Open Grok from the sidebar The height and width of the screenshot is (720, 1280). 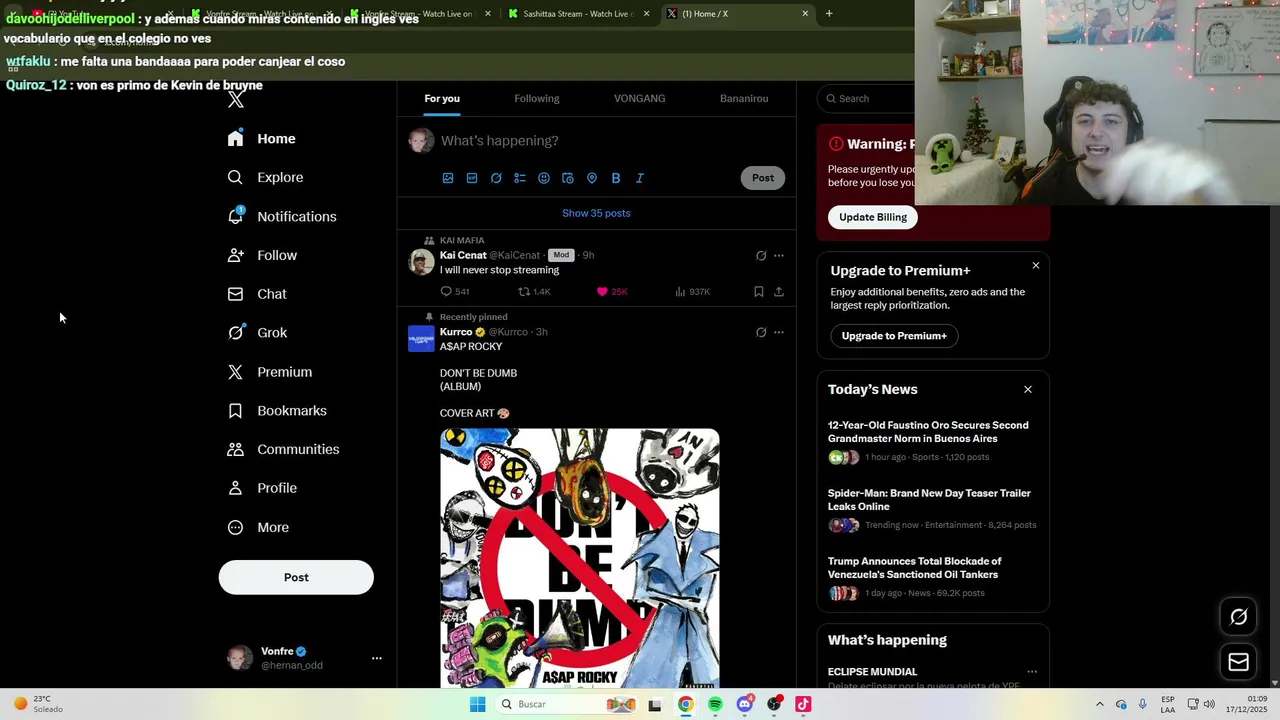pos(257,333)
